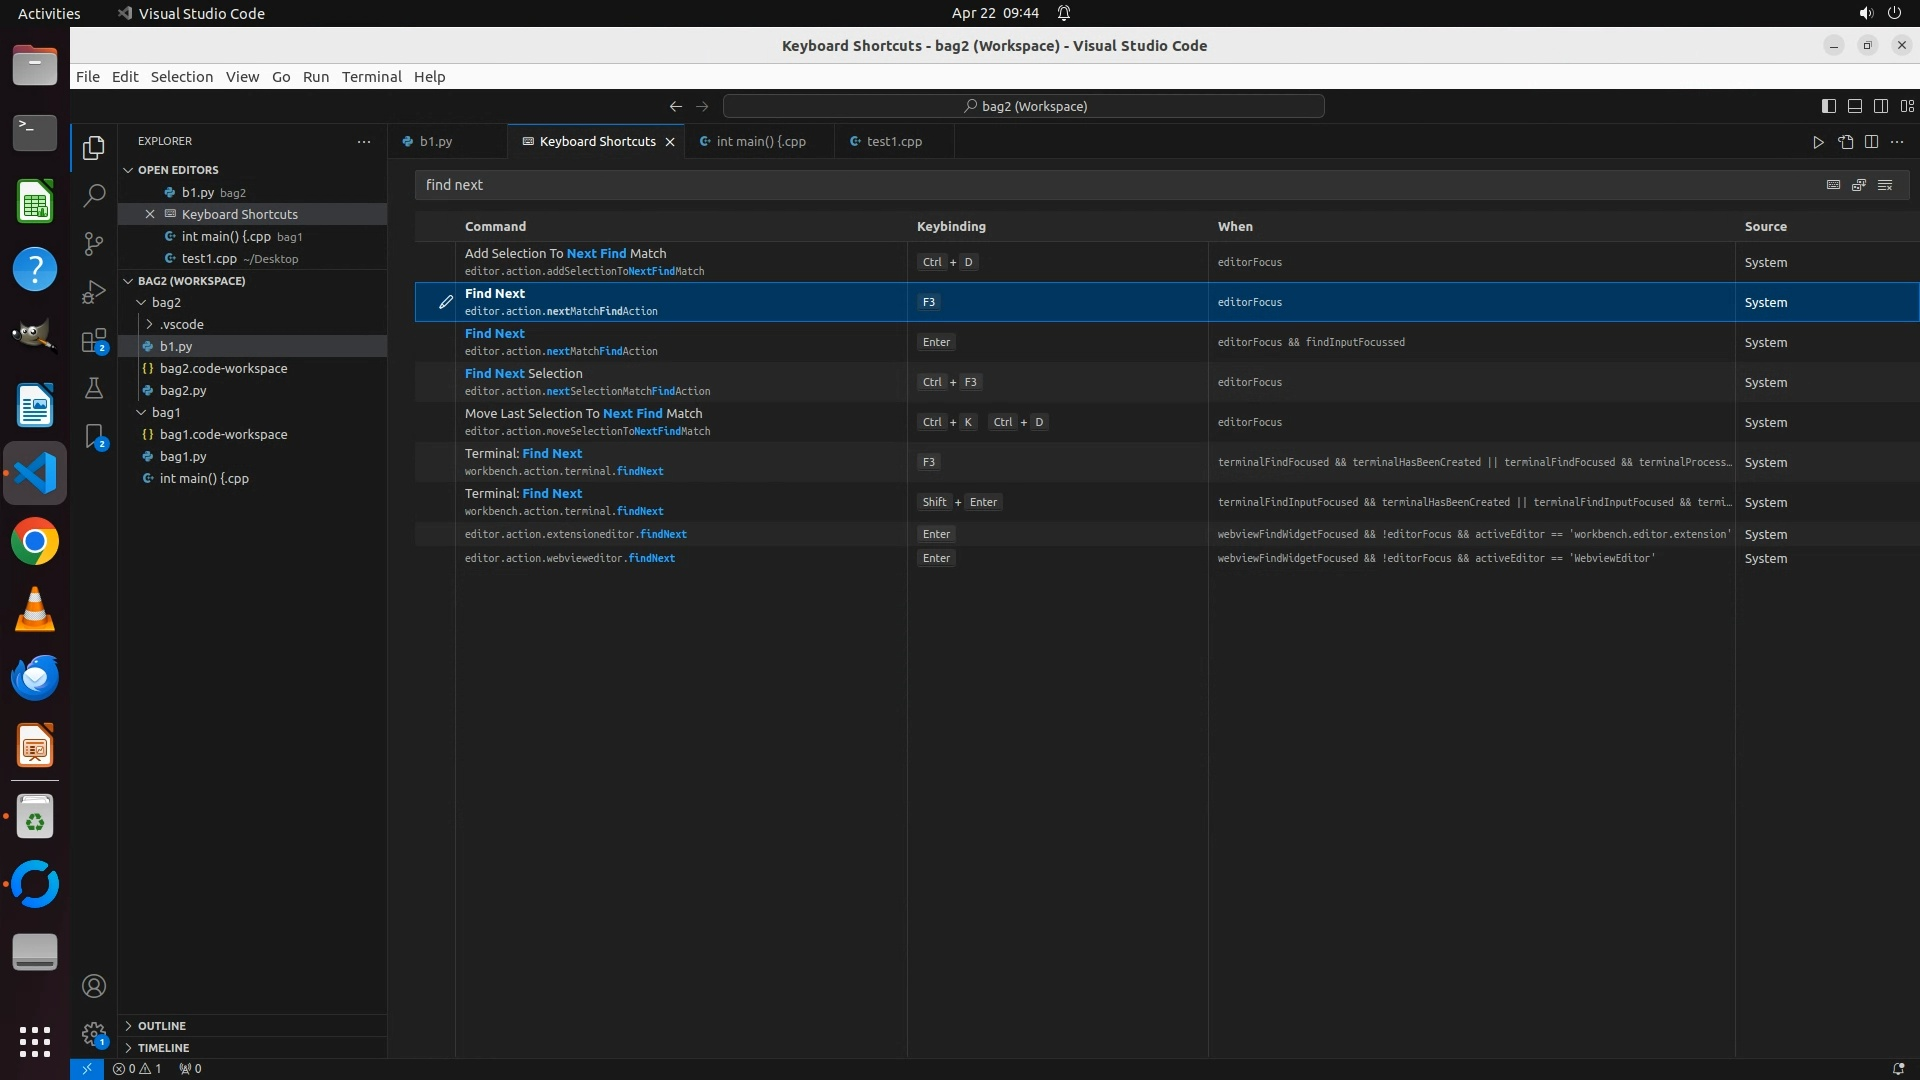Click Sort by Precedence icon

pos(1859,185)
